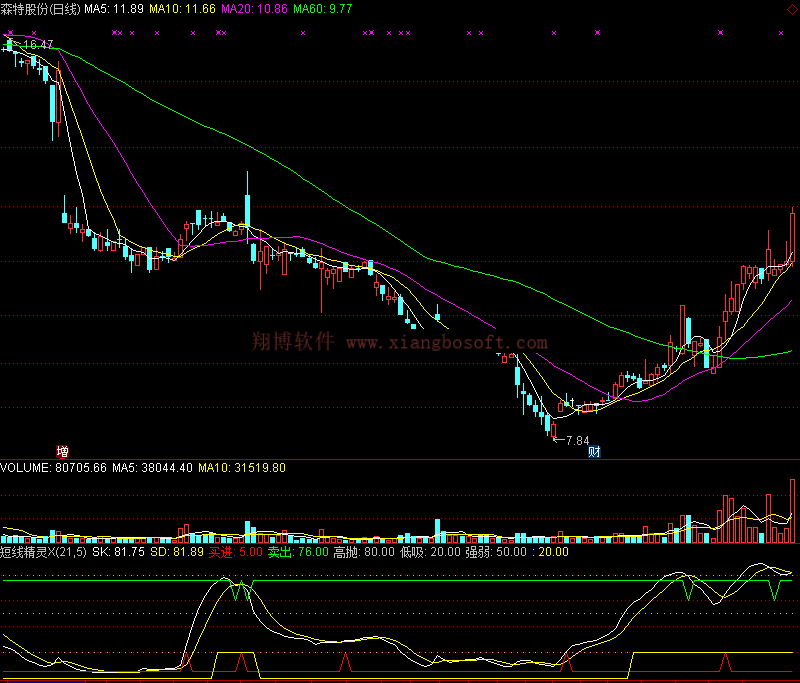Click the SK: 81.75 value
This screenshot has height=683, width=800.
coord(118,552)
